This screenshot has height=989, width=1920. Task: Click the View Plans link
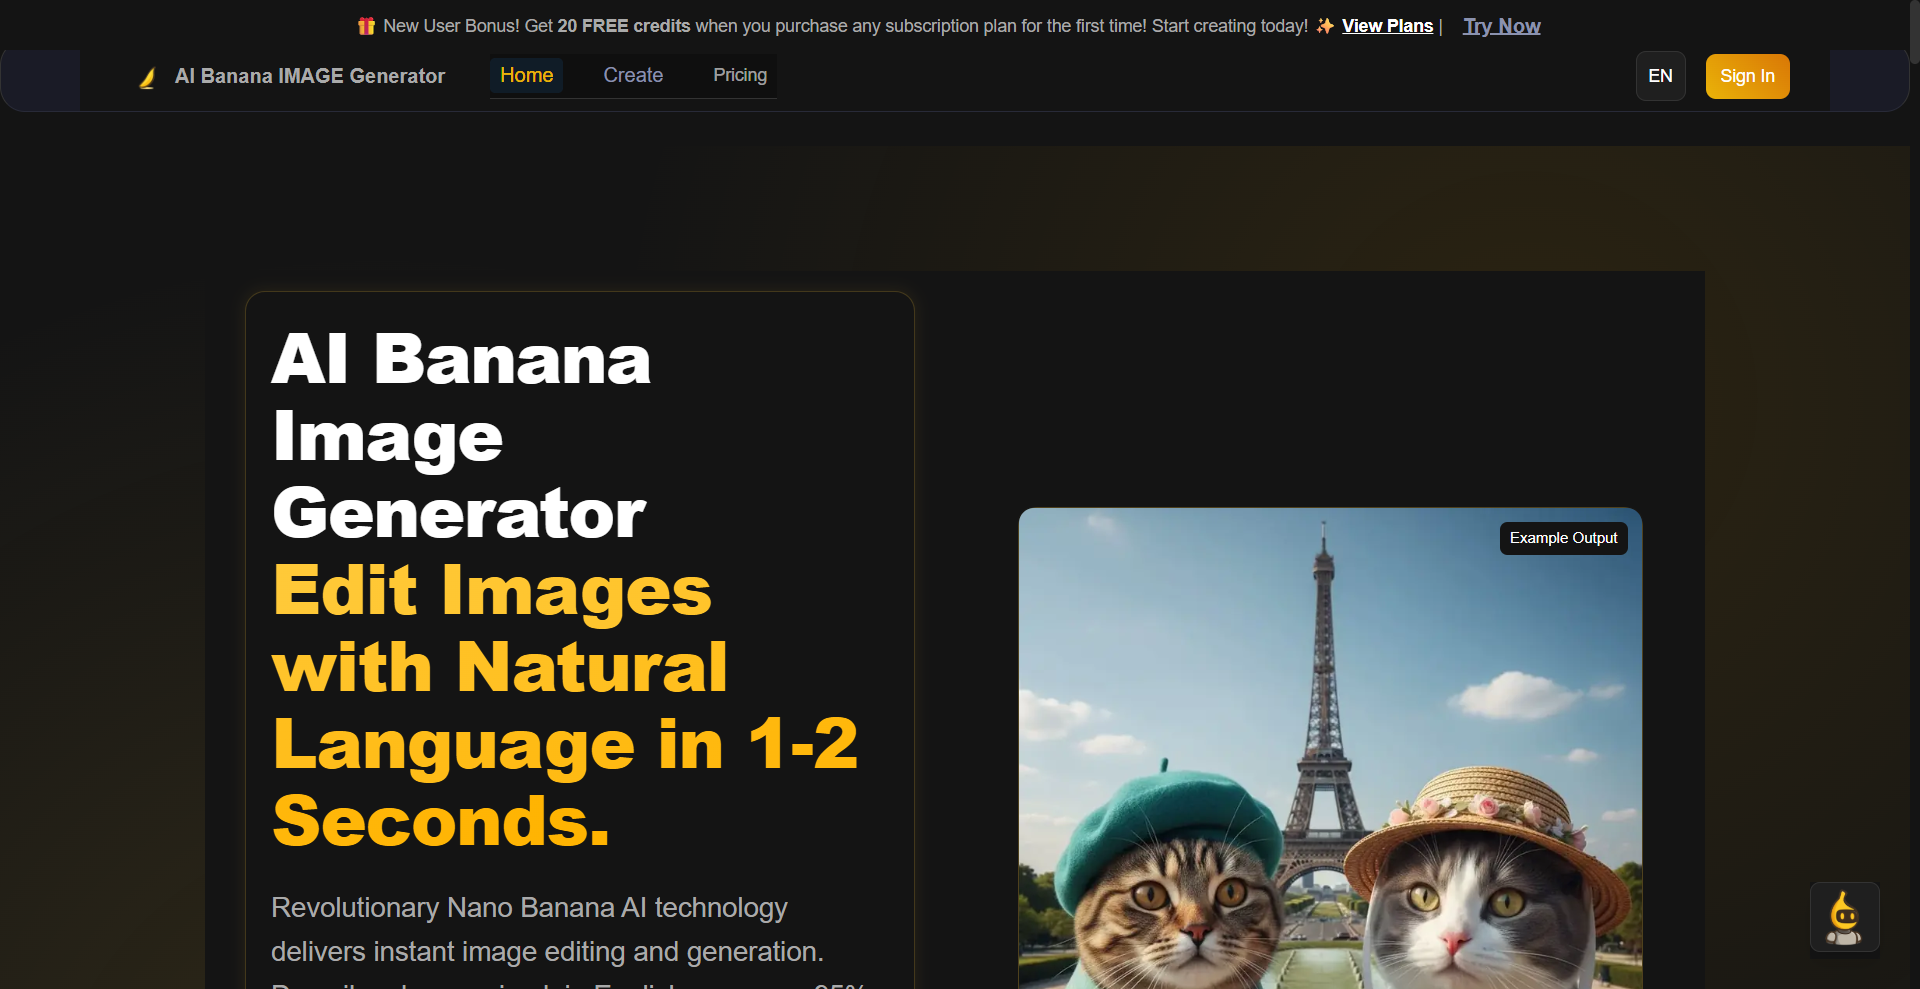(1387, 26)
